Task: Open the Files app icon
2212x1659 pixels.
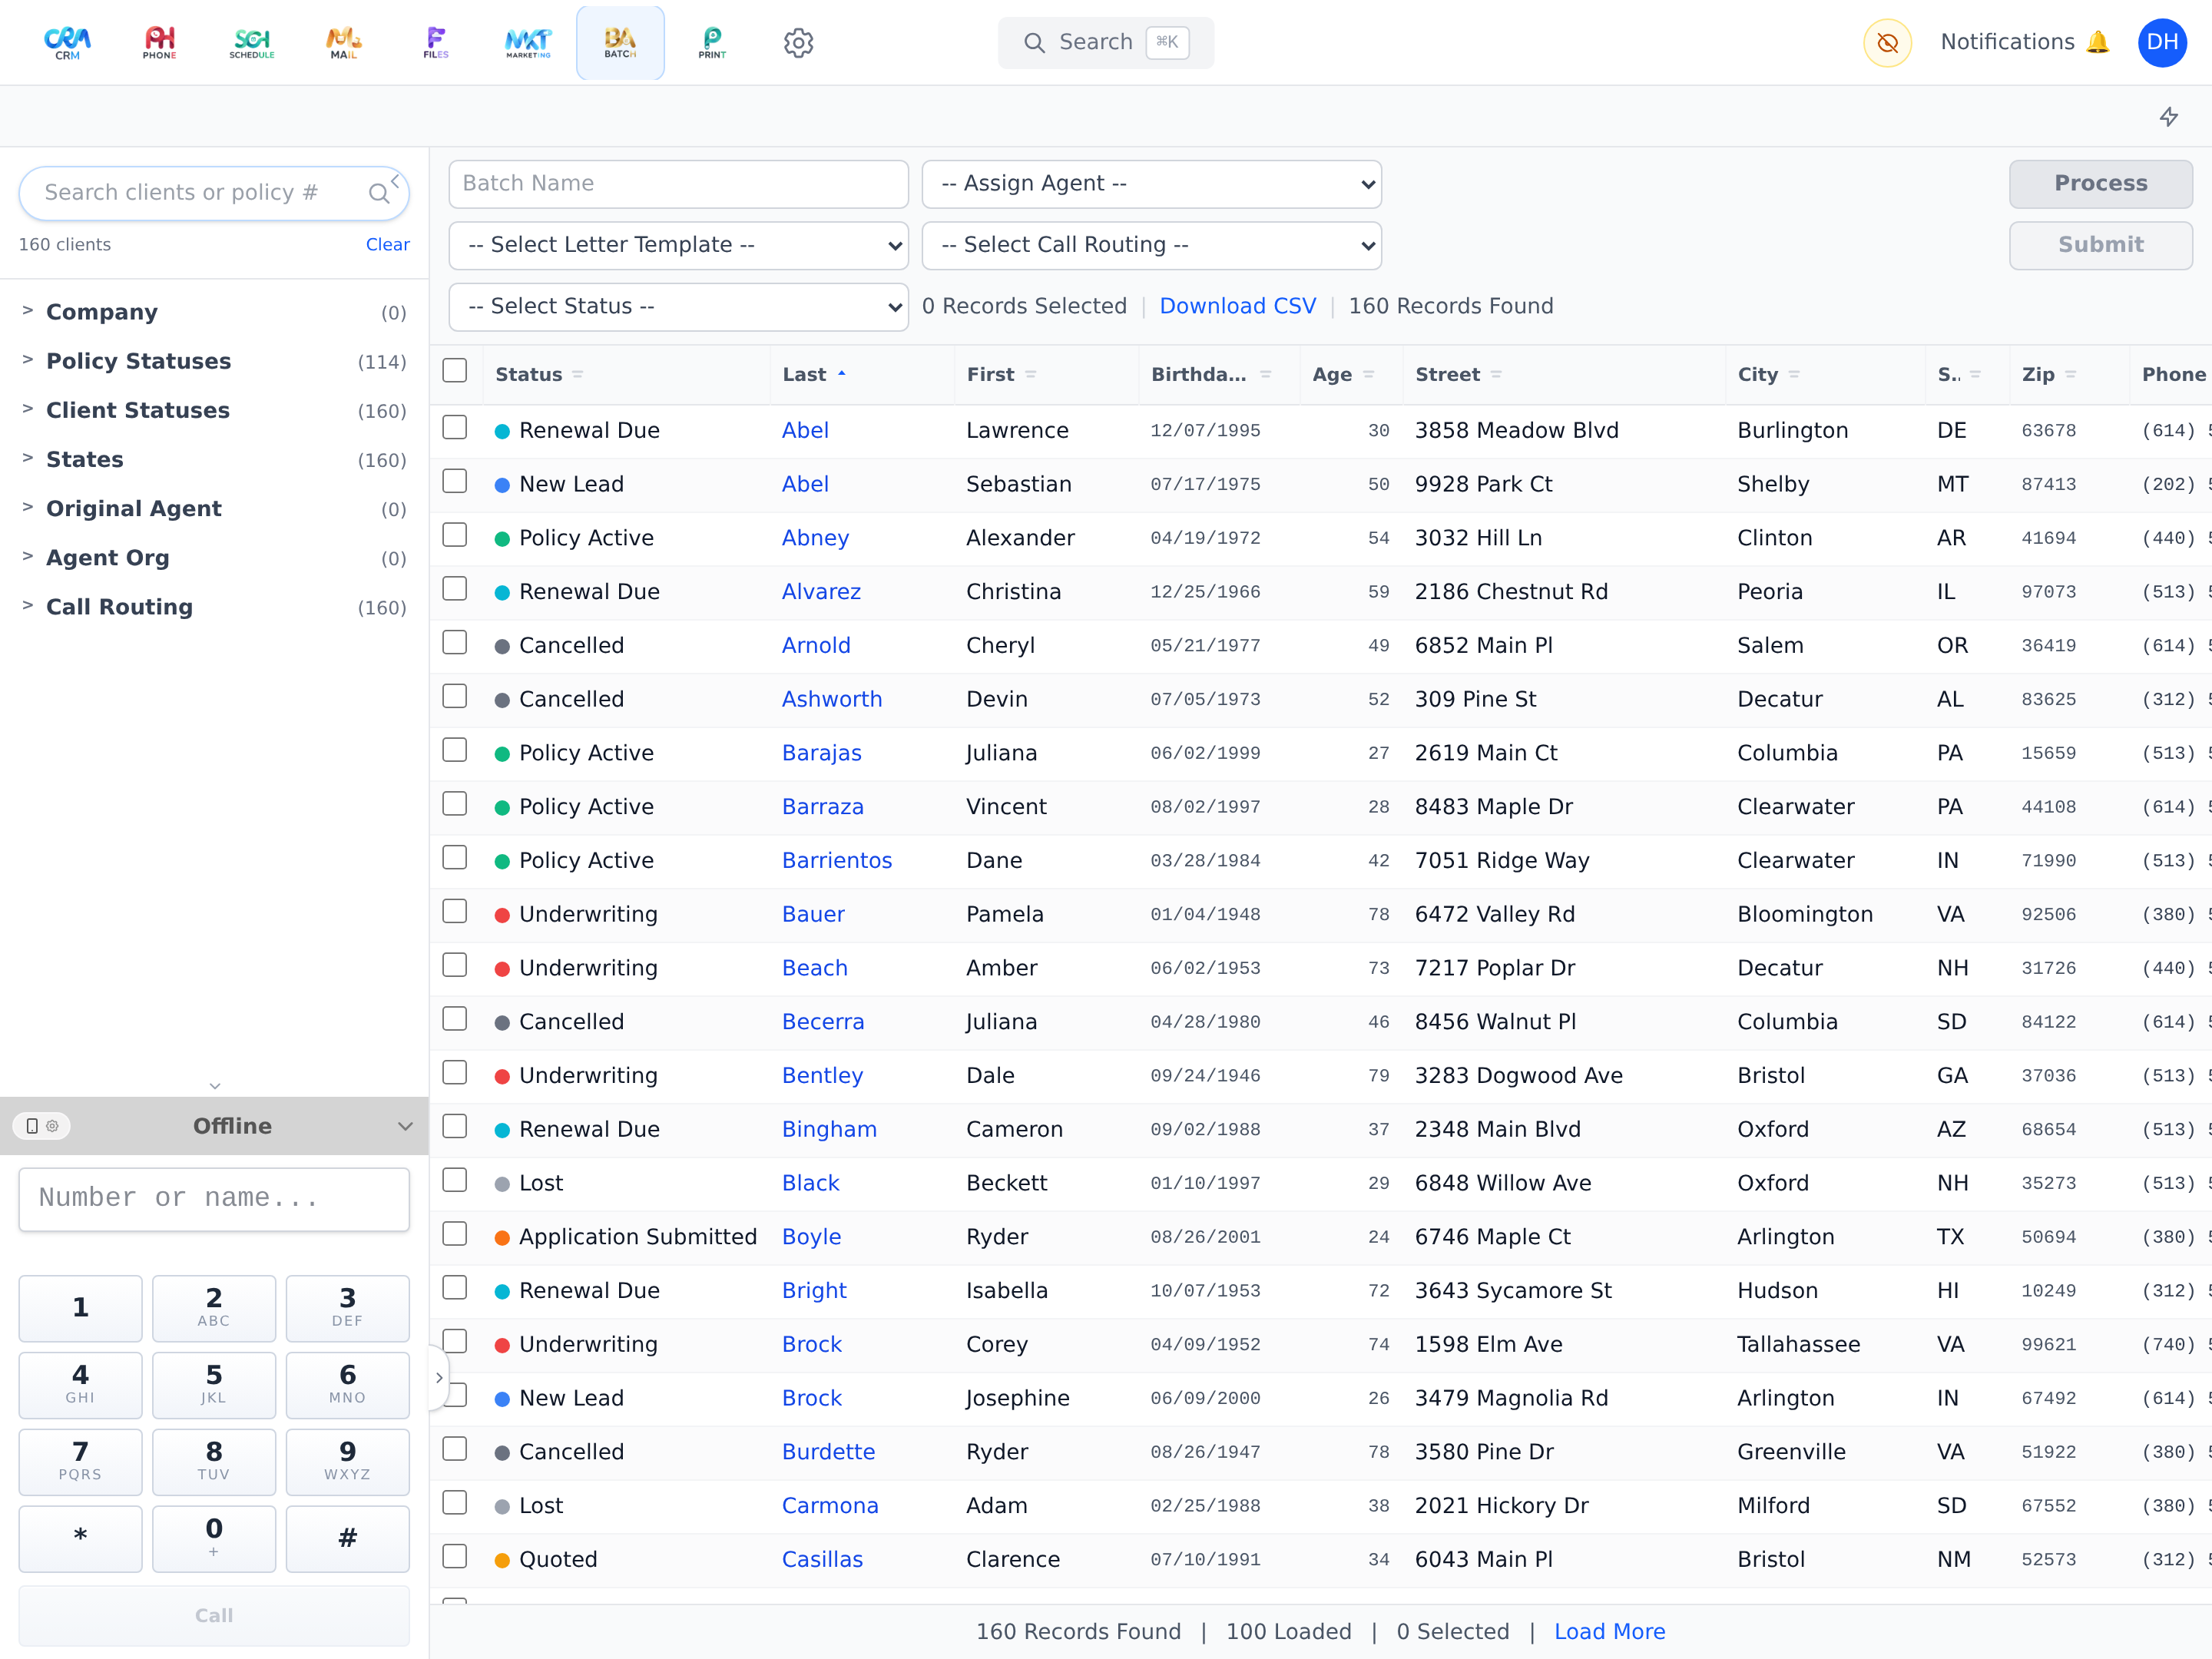Action: pyautogui.click(x=436, y=42)
